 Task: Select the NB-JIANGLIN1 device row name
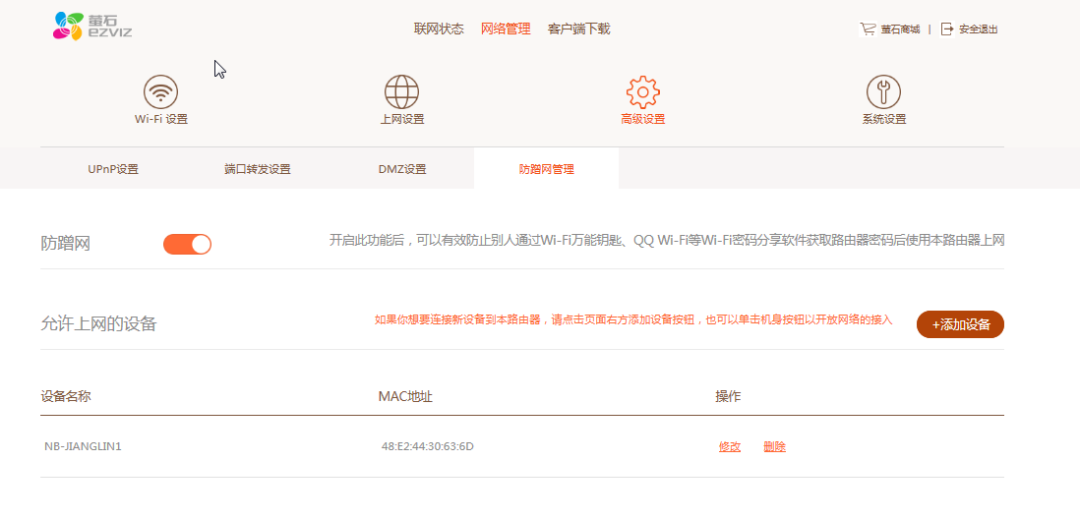tap(83, 446)
